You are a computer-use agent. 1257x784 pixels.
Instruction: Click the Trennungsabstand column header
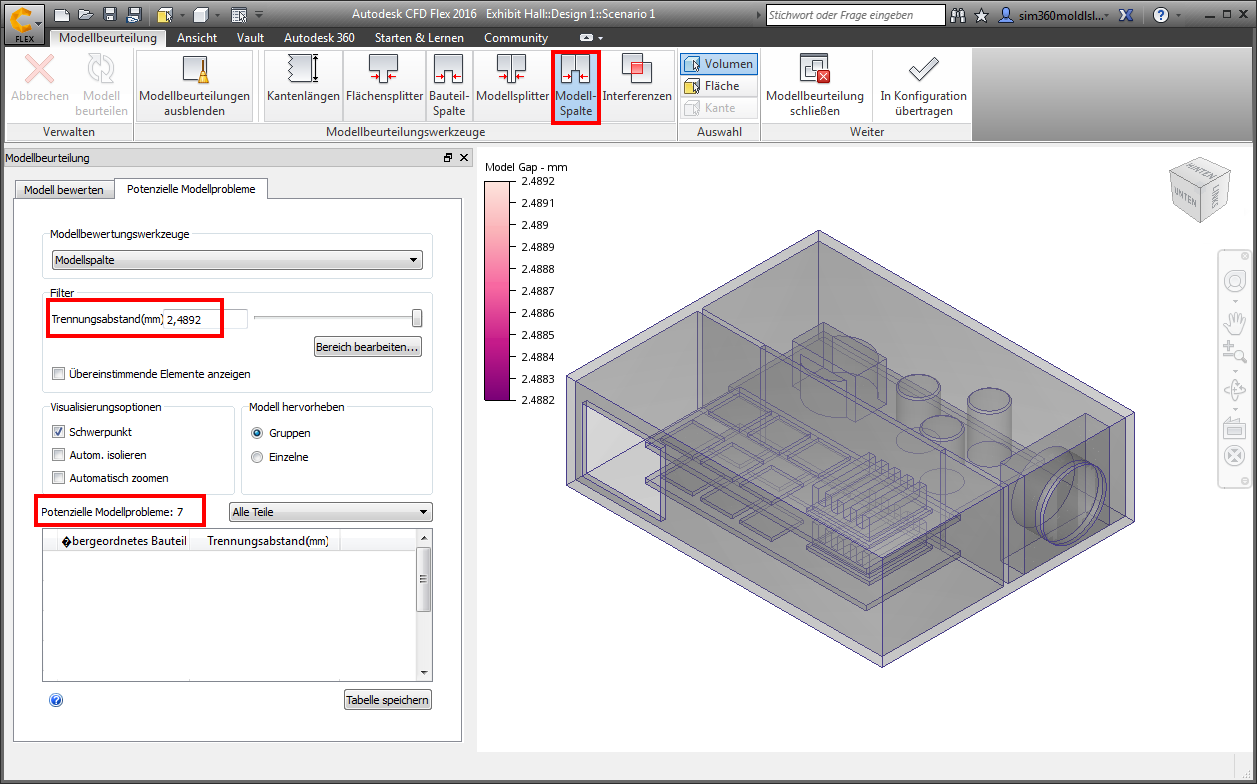click(x=267, y=541)
